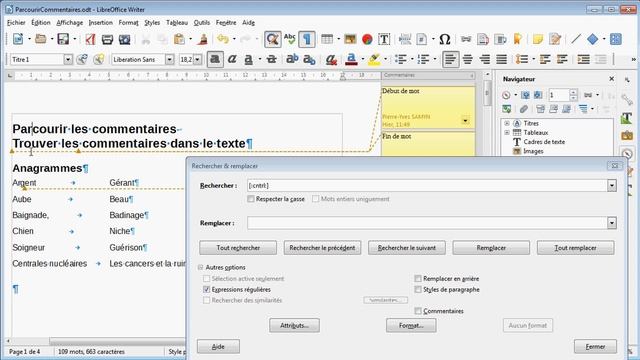Insert special character Omega icon
Screen dimensions: 640x360
pyautogui.click(x=445, y=39)
